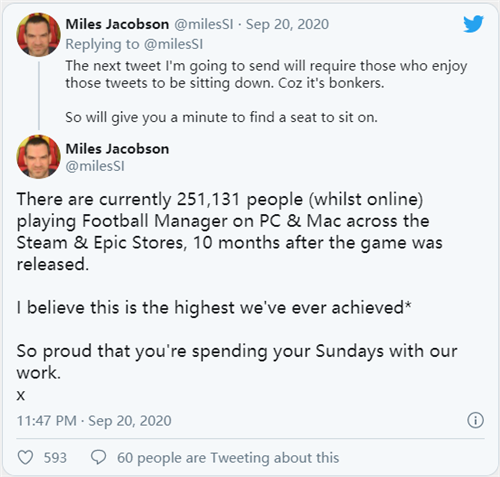This screenshot has height=477, width=500.
Task: Open the 11:47 PM · Sep 20, 2020 timestamp
Action: click(94, 421)
